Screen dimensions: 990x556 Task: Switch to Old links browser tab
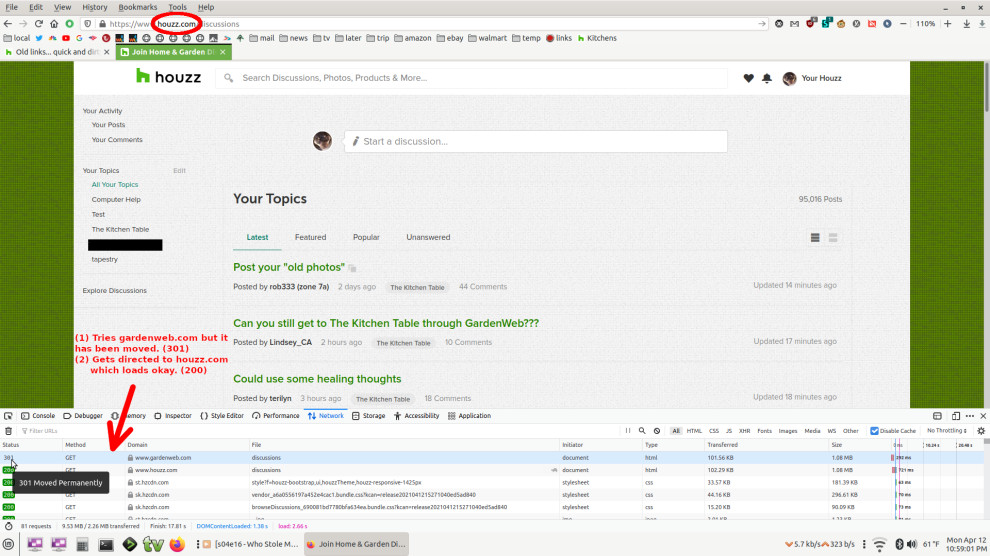(x=57, y=52)
